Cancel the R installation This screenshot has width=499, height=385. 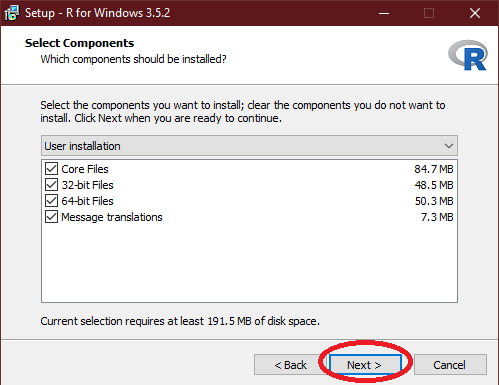click(x=450, y=365)
